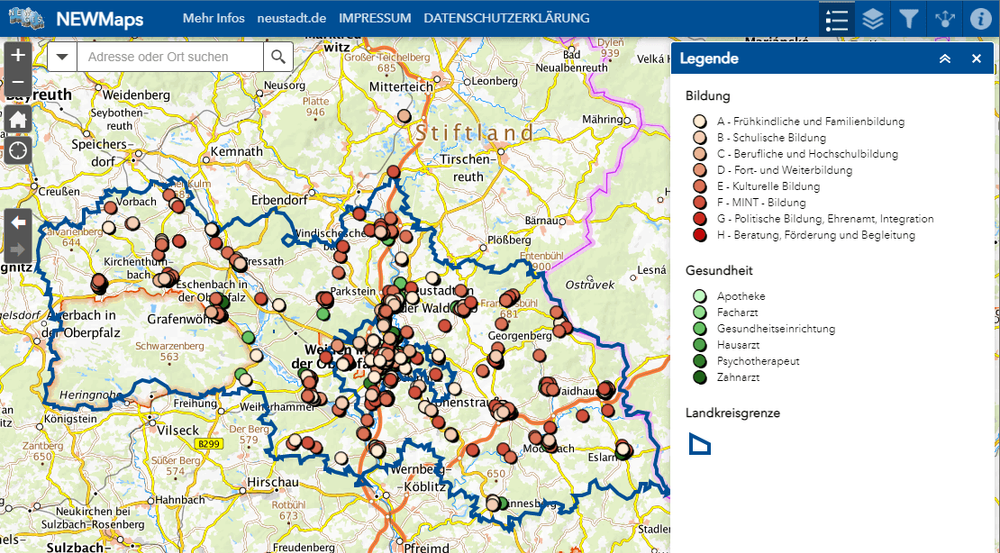Reset map with the home button

coord(17,119)
